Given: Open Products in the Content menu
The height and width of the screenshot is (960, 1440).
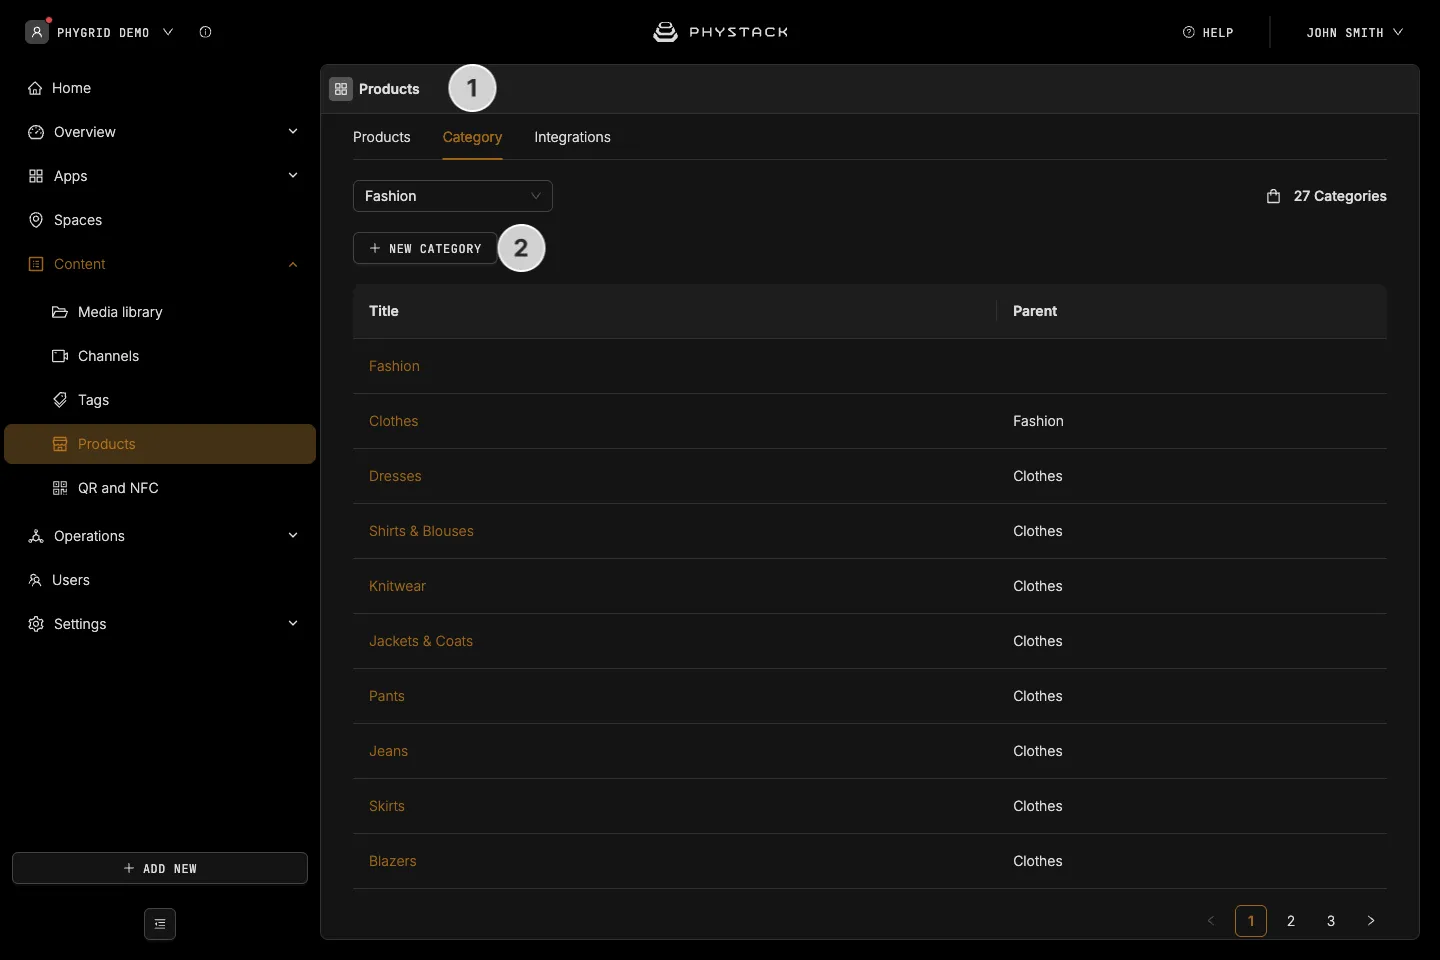Looking at the screenshot, I should click(x=160, y=444).
